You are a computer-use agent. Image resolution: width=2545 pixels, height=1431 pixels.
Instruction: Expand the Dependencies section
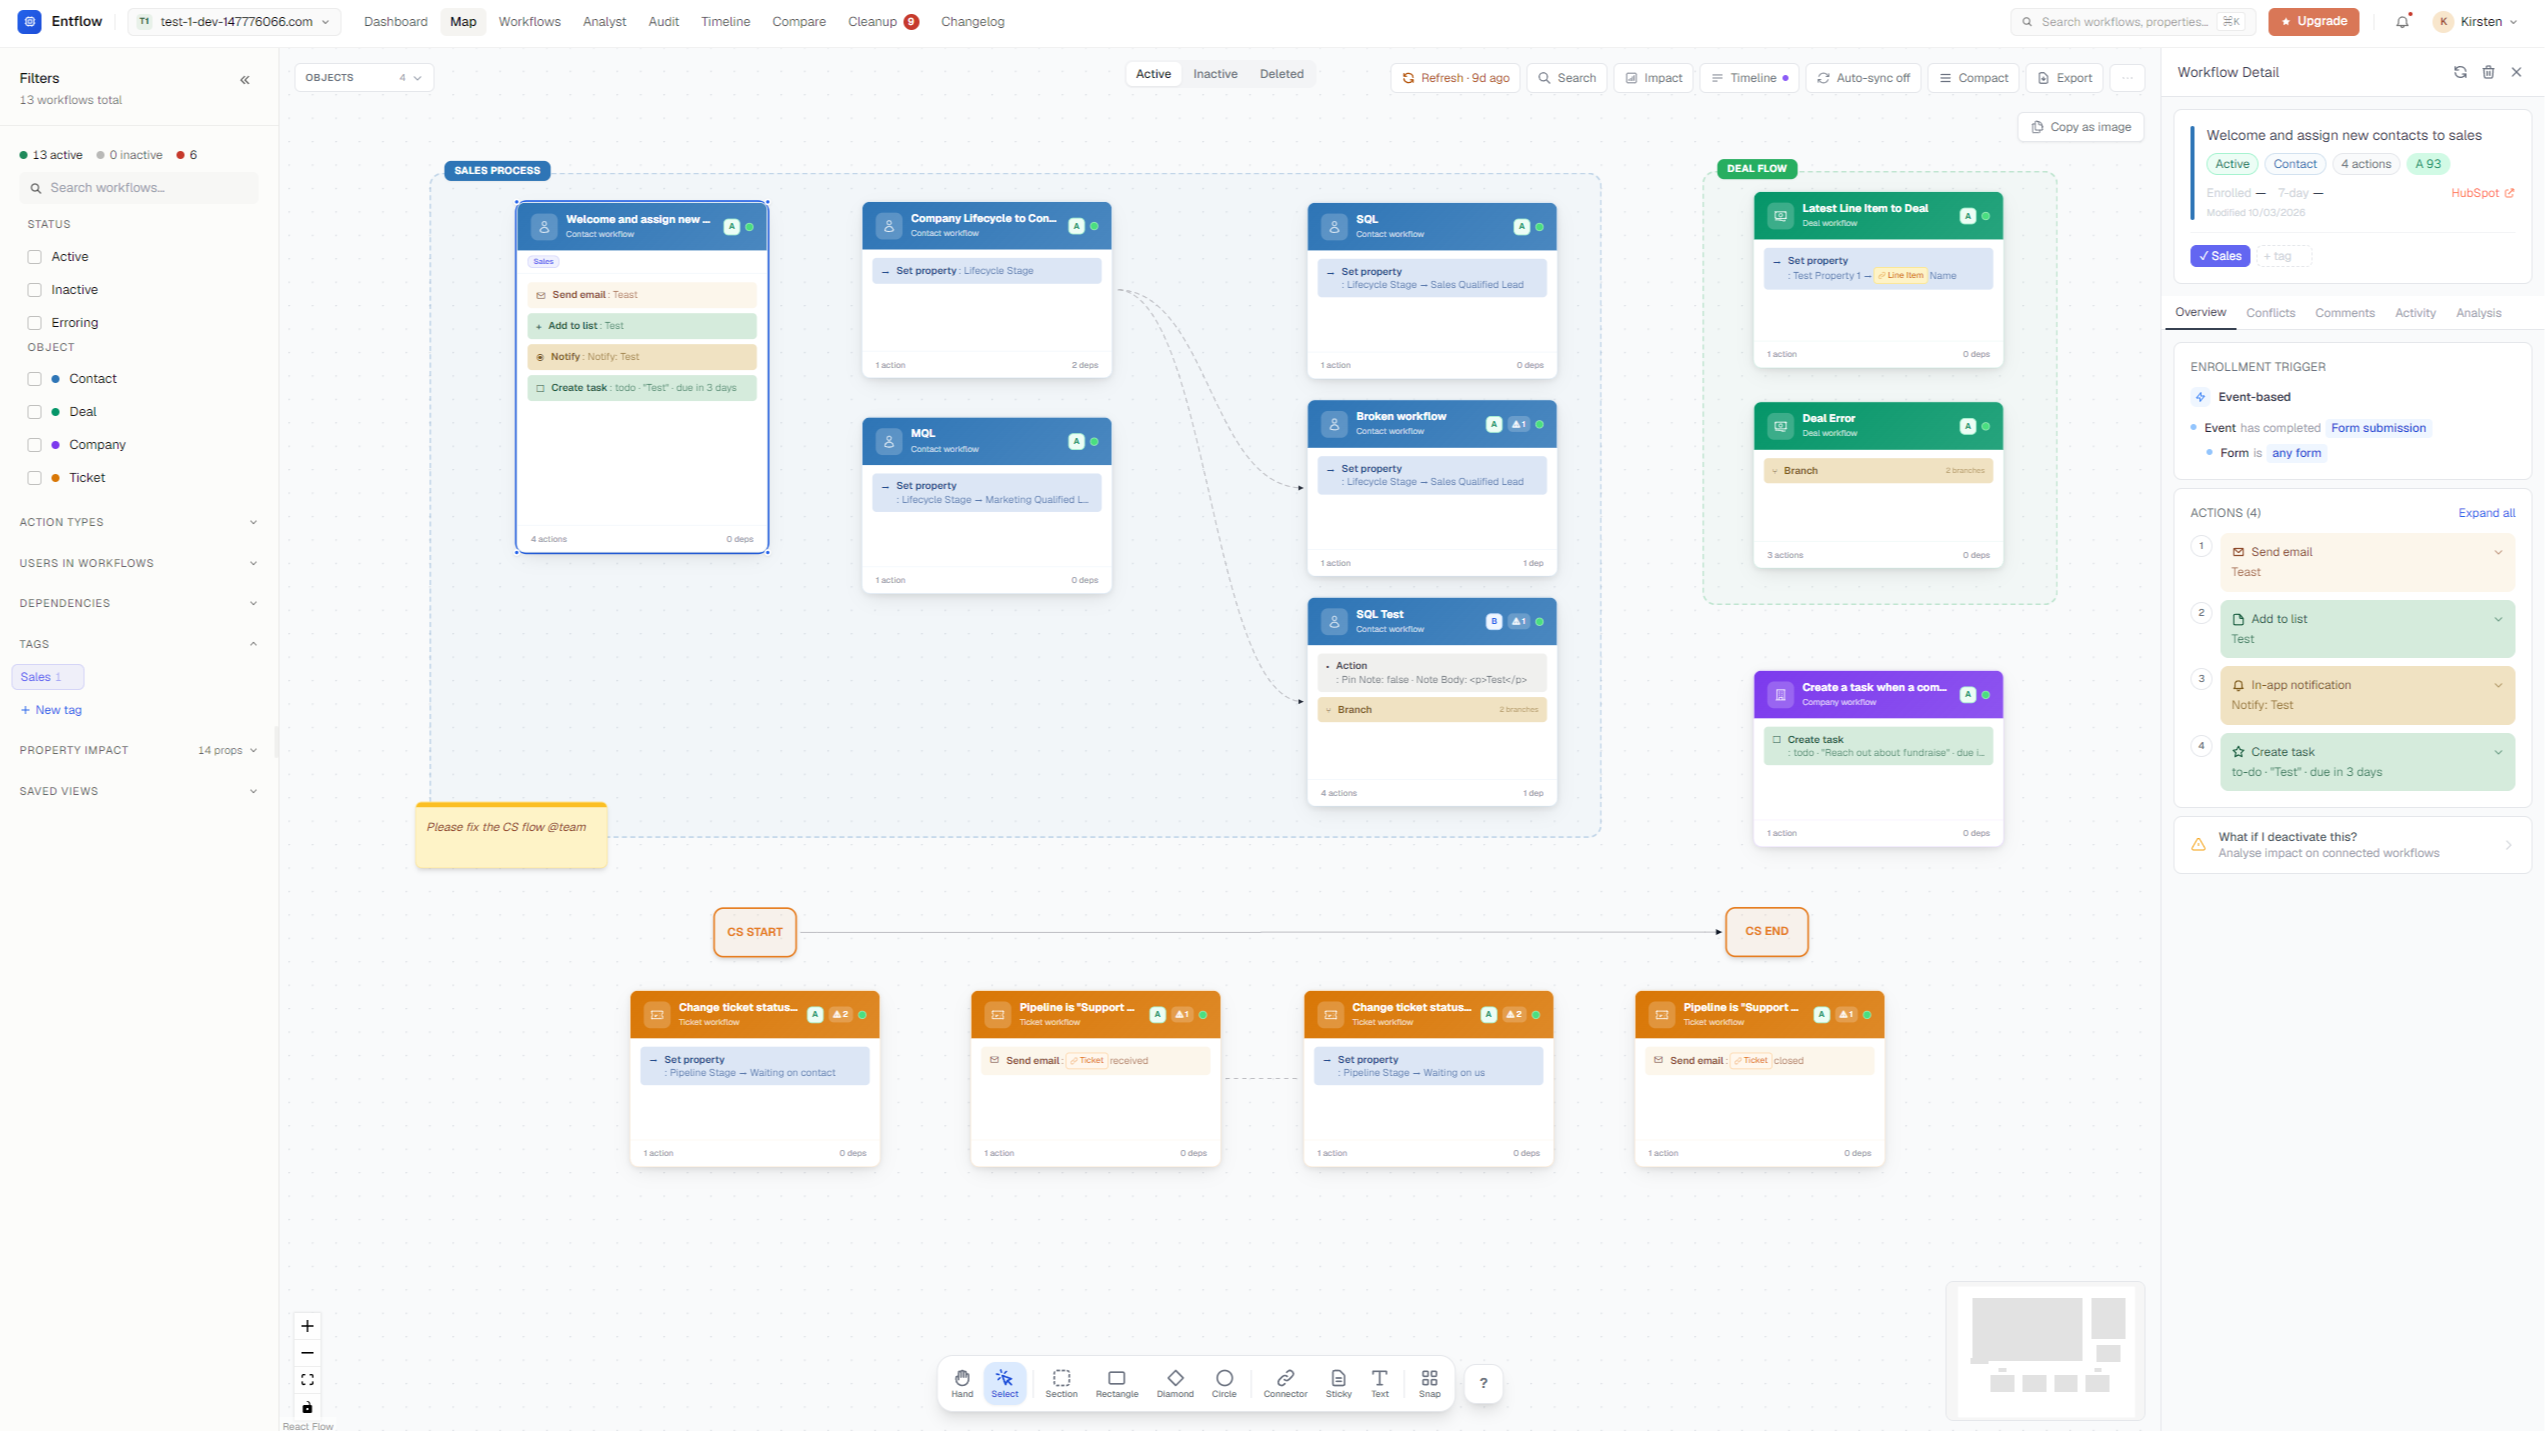(139, 603)
